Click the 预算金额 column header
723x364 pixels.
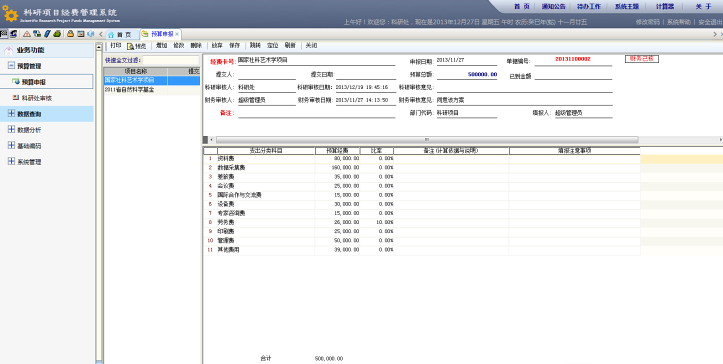tap(338, 150)
